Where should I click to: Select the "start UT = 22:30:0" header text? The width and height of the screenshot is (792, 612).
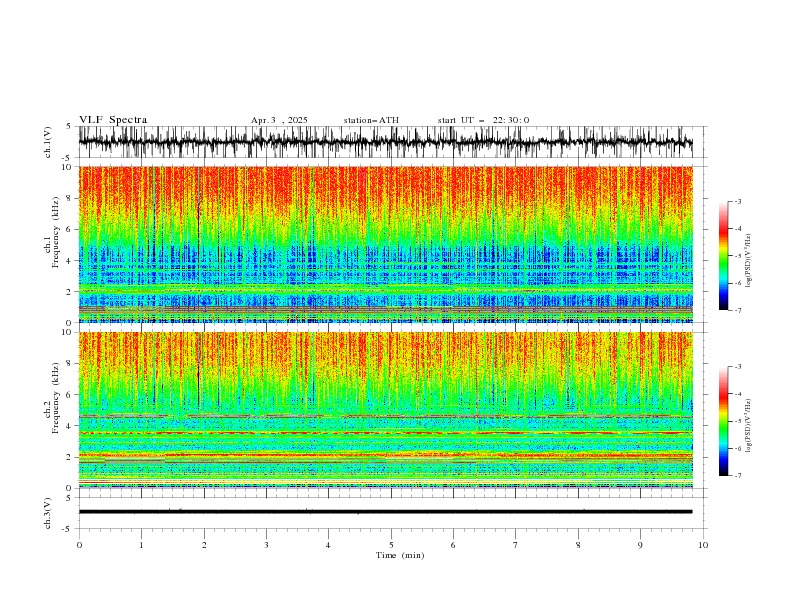click(483, 120)
